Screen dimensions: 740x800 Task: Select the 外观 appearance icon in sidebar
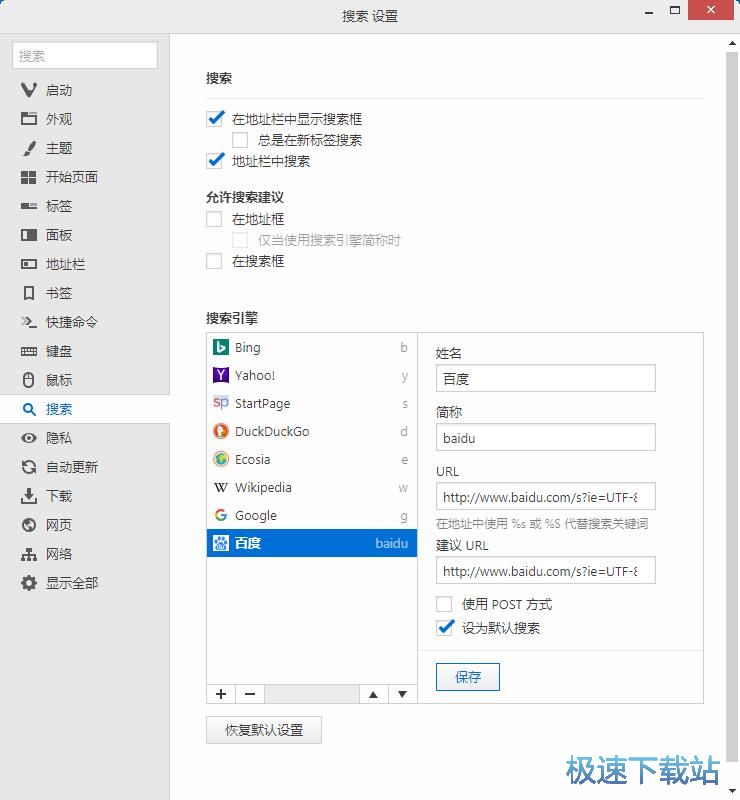coord(29,119)
